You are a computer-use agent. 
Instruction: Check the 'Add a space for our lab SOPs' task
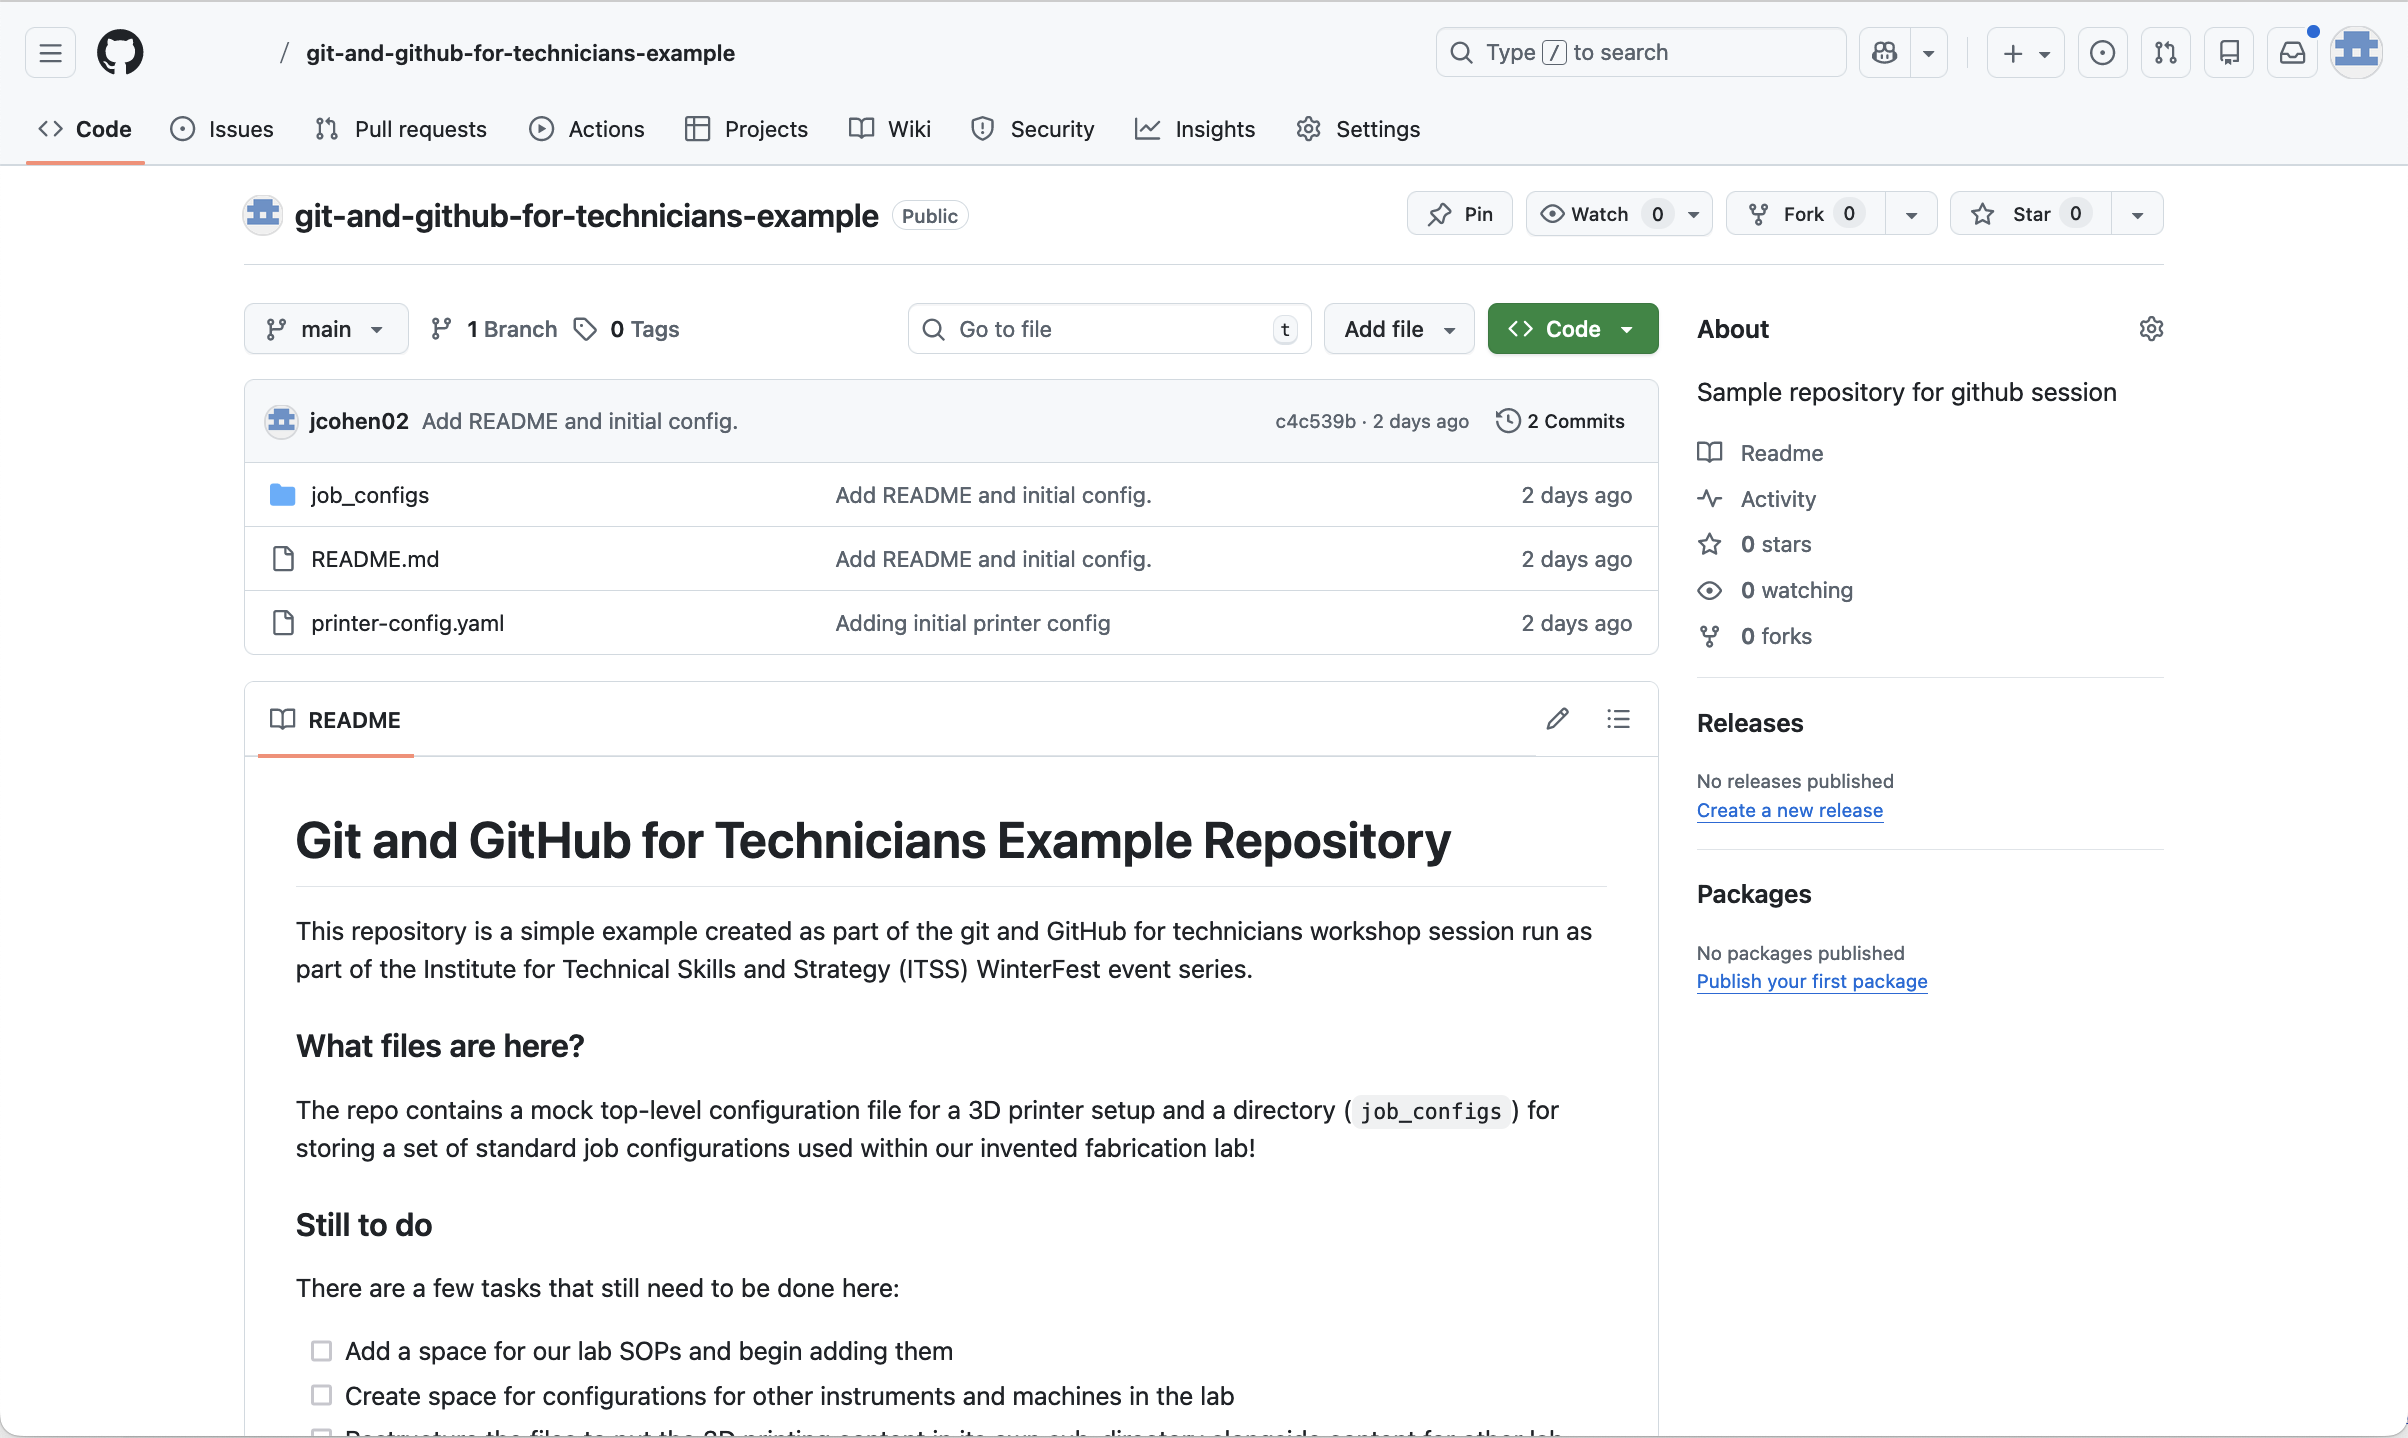point(321,1350)
